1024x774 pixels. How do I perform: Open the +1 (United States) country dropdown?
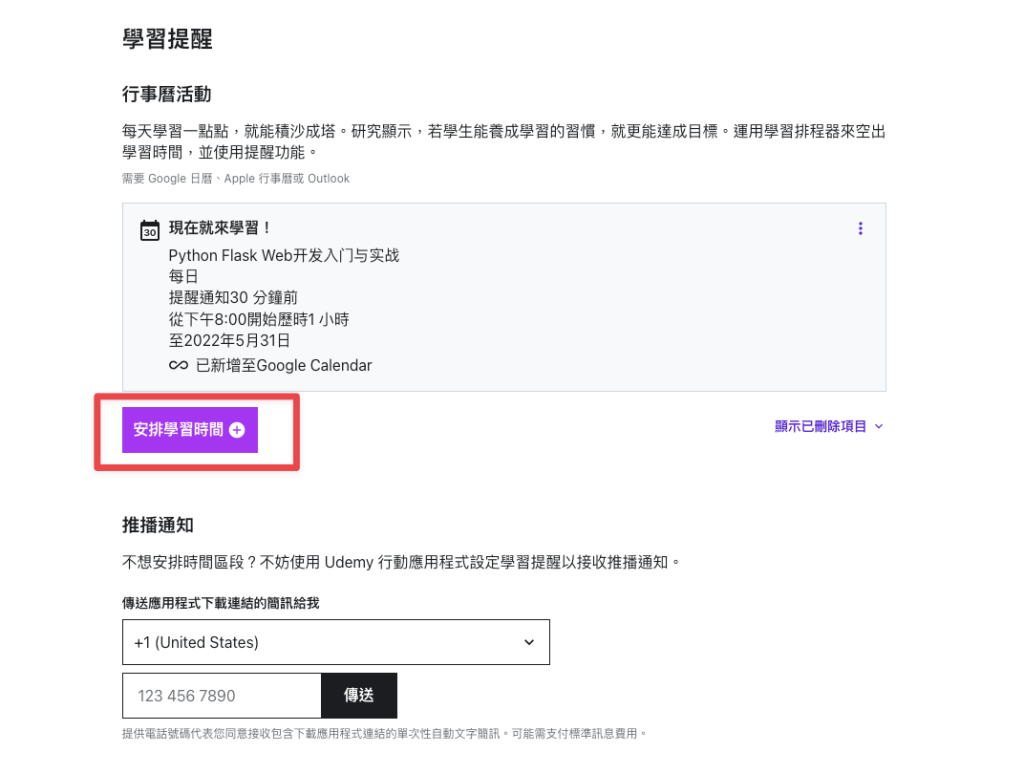click(335, 642)
